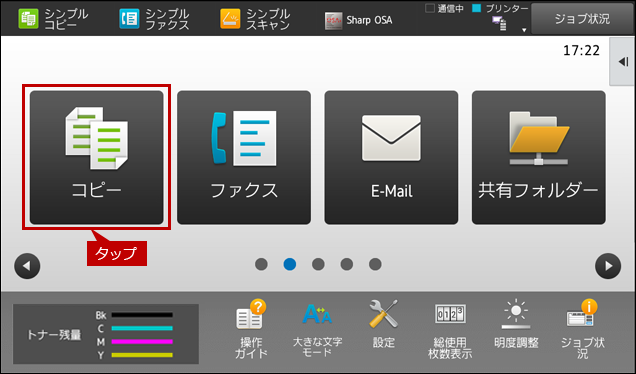
Task: Open the コピー (Copy) tile
Action: pos(97,157)
